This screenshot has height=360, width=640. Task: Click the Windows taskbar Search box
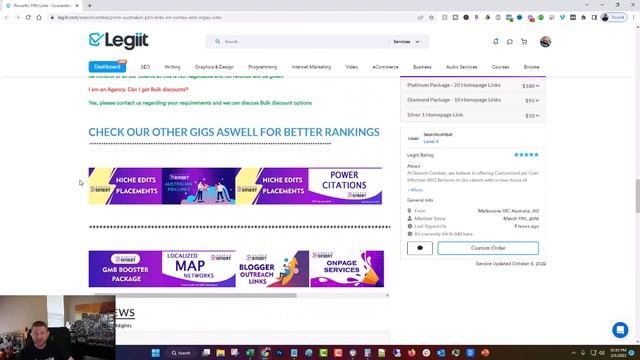[x=181, y=353]
